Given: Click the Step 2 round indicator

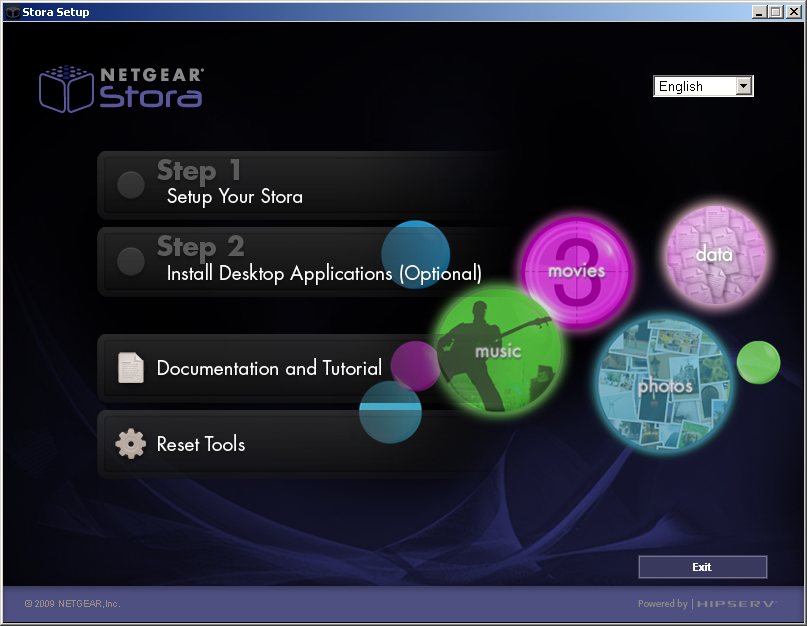Looking at the screenshot, I should click(x=131, y=262).
